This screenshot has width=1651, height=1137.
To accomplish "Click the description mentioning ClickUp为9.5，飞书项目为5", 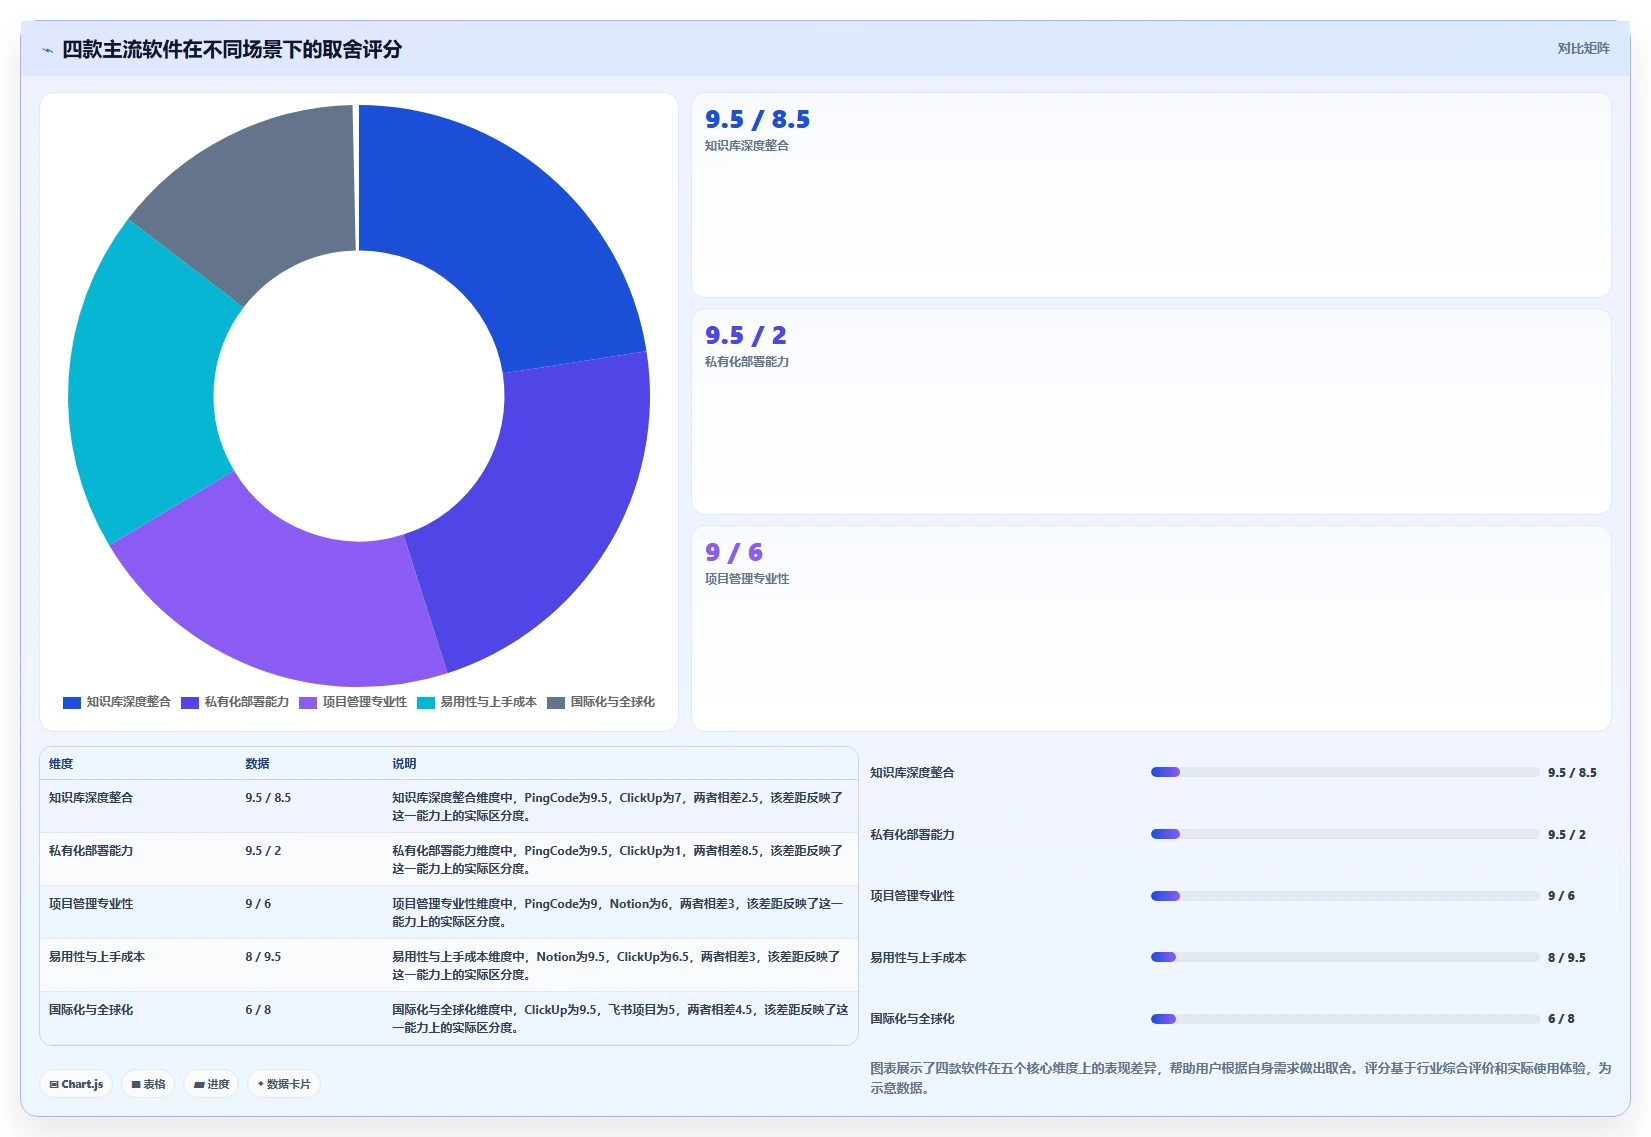I will pyautogui.click(x=620, y=1019).
